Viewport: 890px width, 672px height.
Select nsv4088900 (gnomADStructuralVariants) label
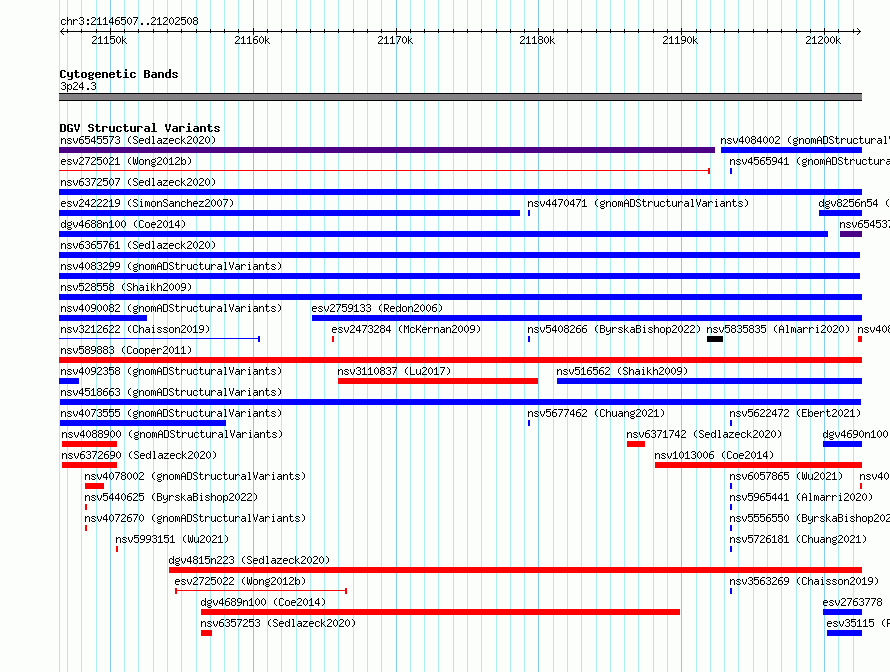point(172,434)
